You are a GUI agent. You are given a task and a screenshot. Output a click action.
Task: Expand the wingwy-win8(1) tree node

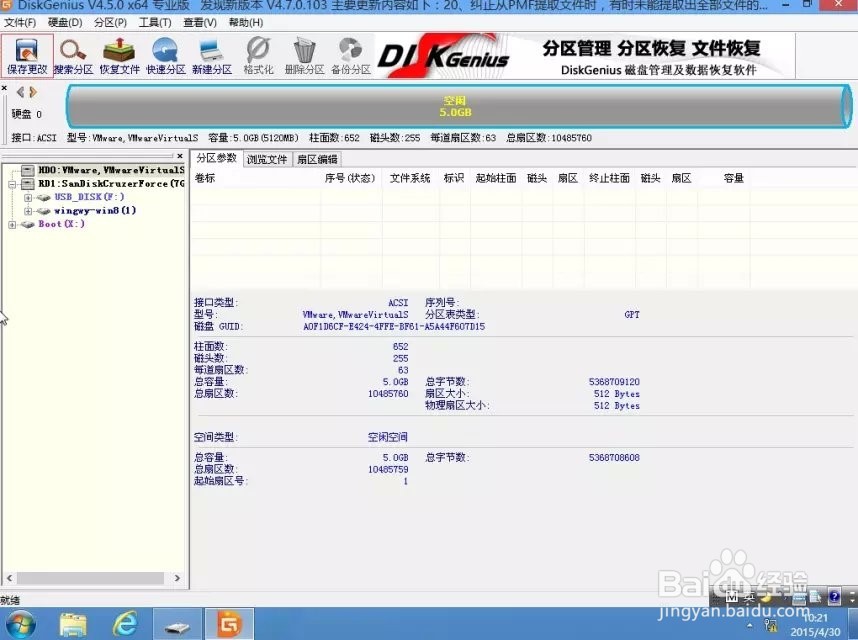(x=27, y=211)
